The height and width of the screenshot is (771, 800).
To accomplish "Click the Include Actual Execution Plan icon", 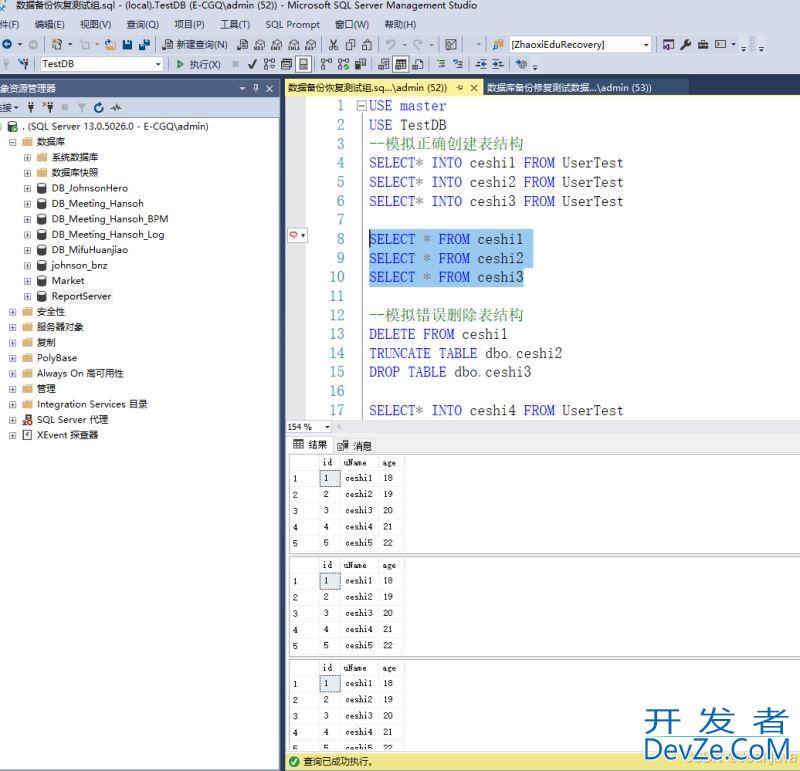I will [x=326, y=64].
